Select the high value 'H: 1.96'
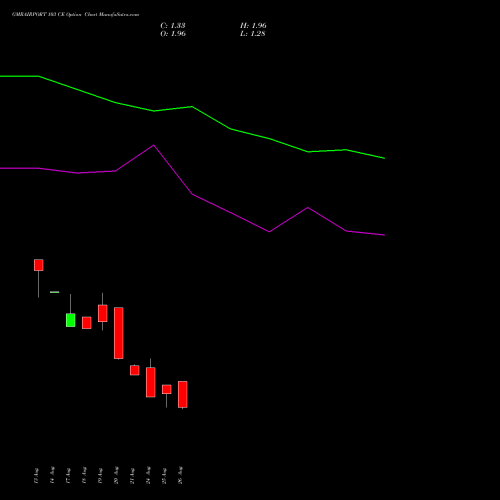Viewport: 500px width, 500px height. coord(253,26)
